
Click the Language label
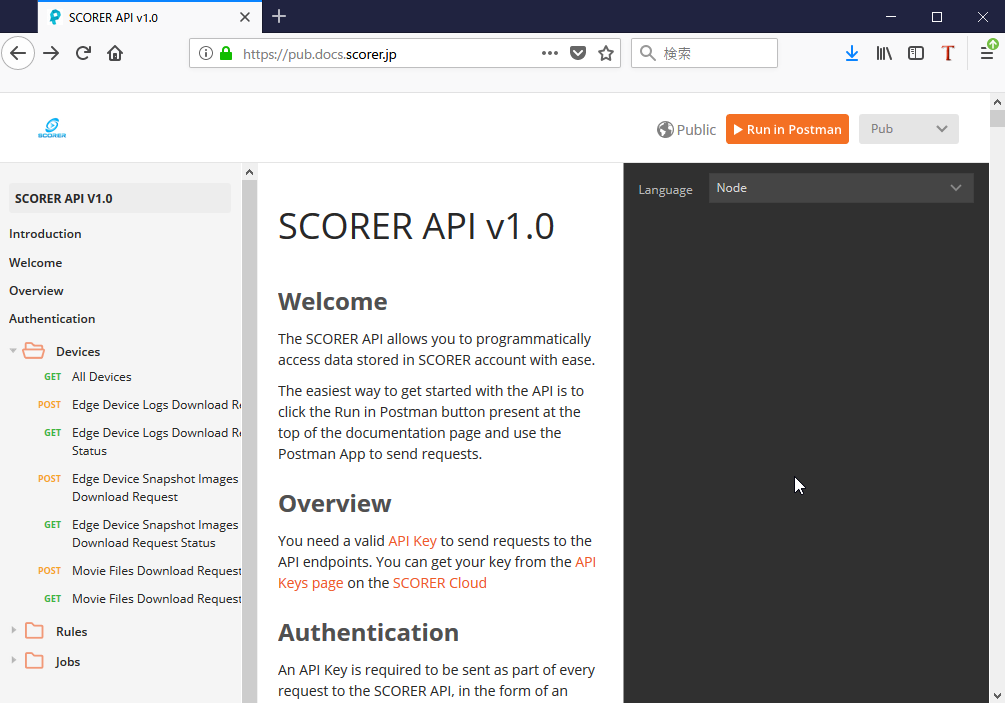pyautogui.click(x=665, y=190)
